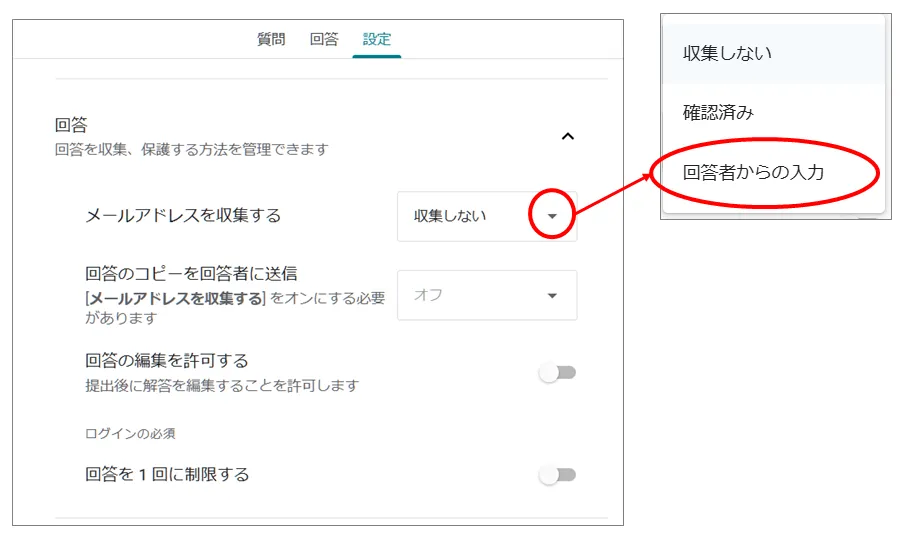Viewport: 916px width, 546px height.
Task: Click the arrow beside 収集しない
Action: pos(552,216)
